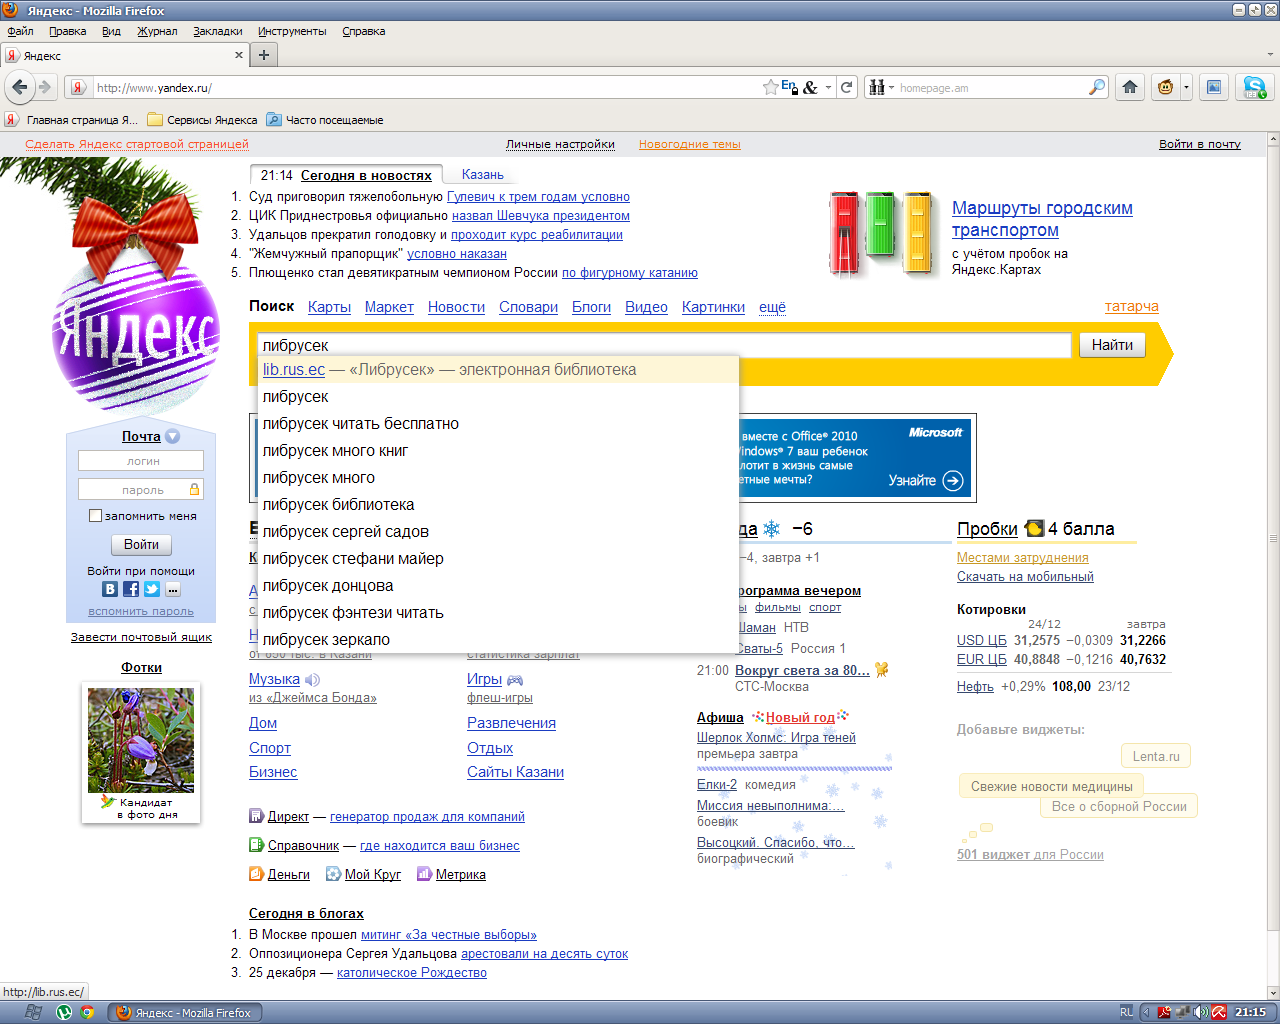Add the Lenta.ru widget

coord(1155,756)
